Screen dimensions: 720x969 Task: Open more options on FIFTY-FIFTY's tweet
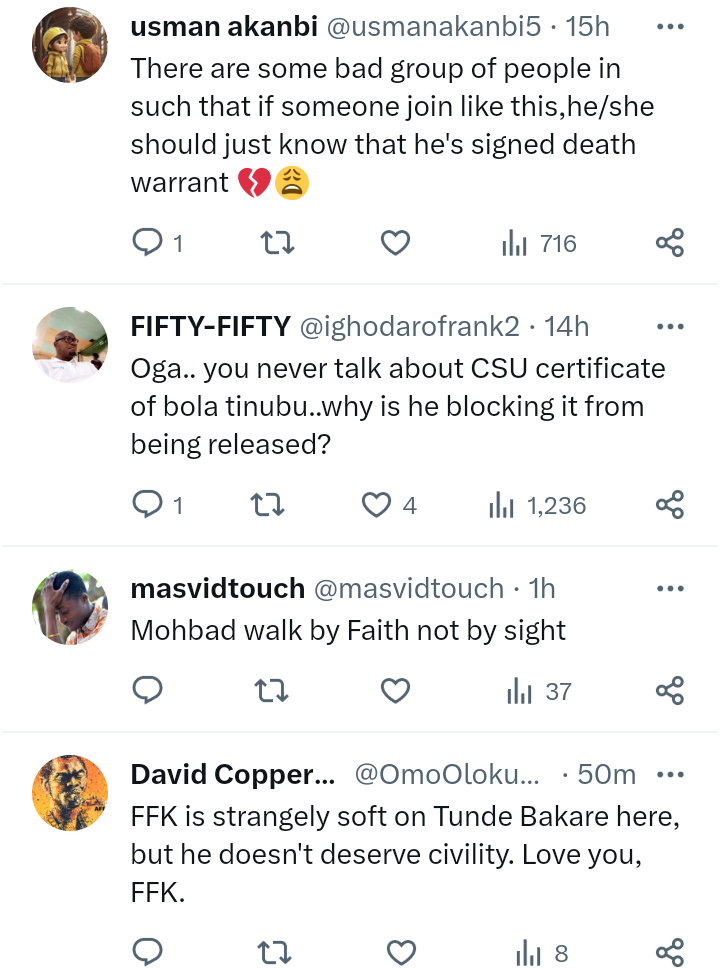pyautogui.click(x=669, y=326)
